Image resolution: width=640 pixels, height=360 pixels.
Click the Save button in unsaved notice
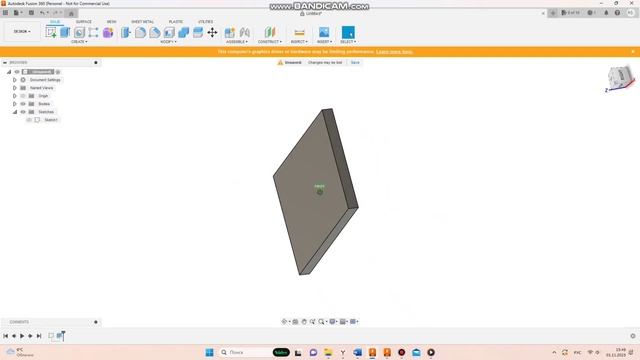(x=355, y=62)
